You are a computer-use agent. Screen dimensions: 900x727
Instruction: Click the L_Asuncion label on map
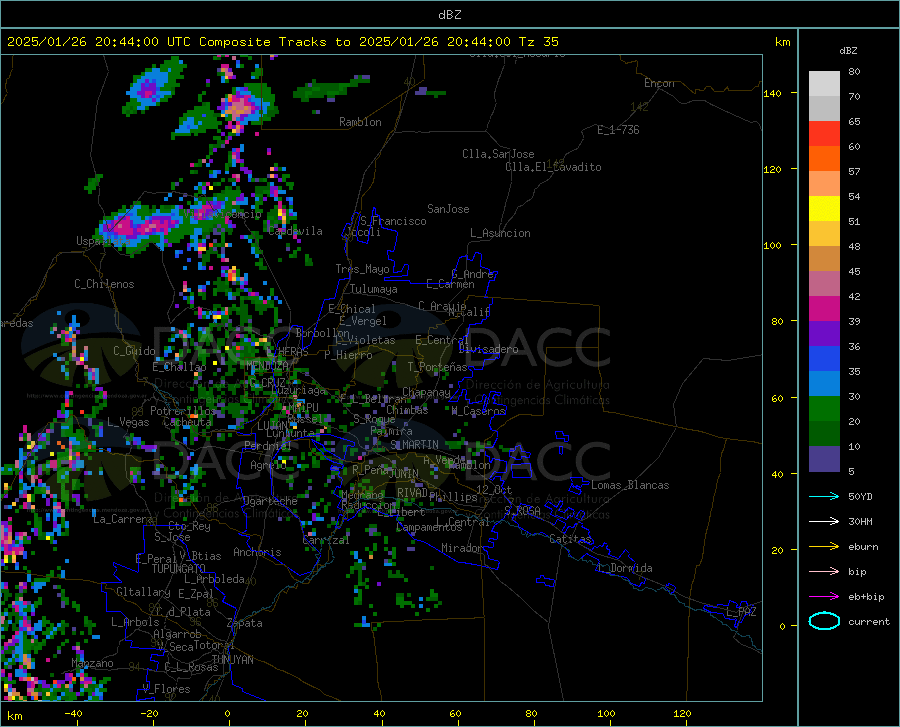pyautogui.click(x=501, y=233)
